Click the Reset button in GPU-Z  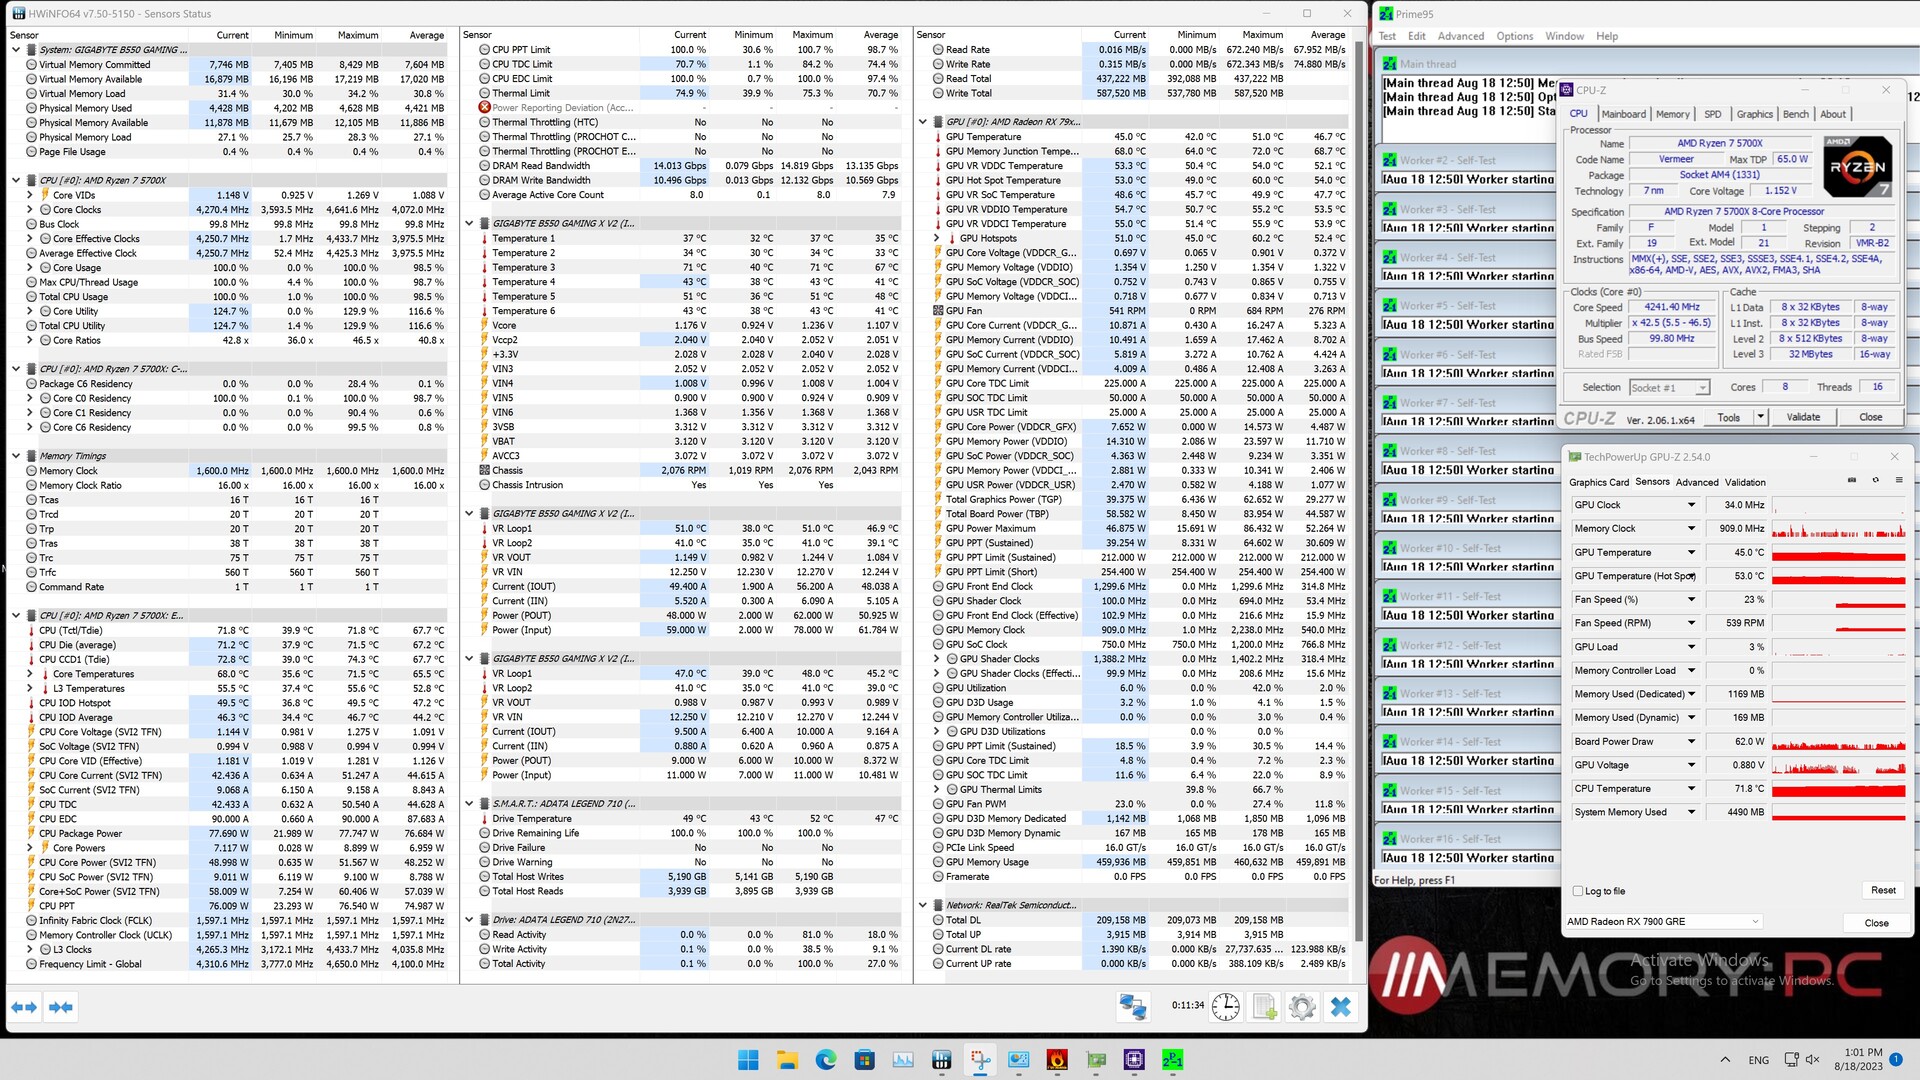pos(1883,890)
